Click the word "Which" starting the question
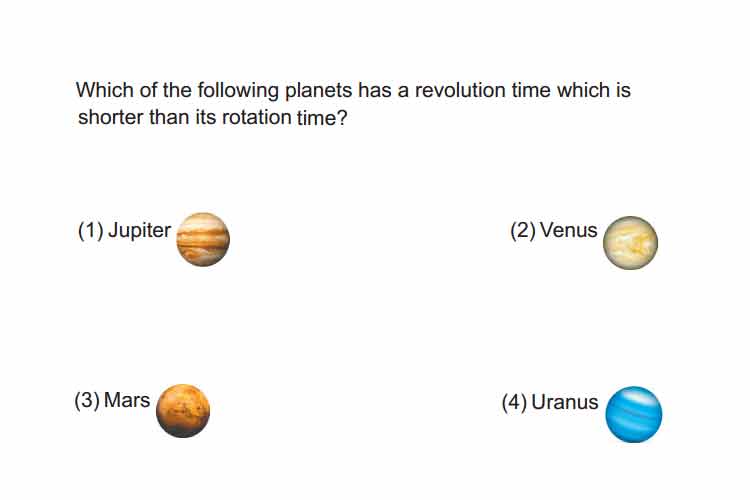750x500 pixels. 105,90
